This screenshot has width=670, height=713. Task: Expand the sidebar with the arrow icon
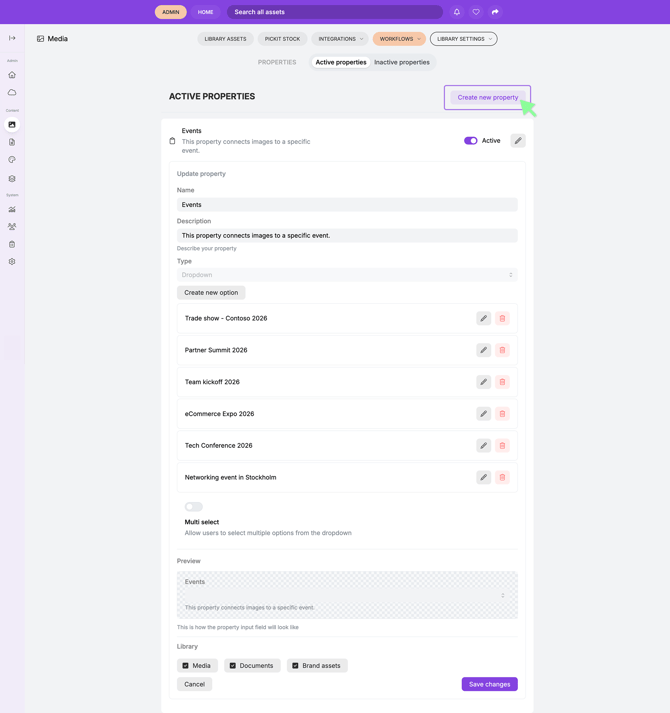(x=12, y=38)
